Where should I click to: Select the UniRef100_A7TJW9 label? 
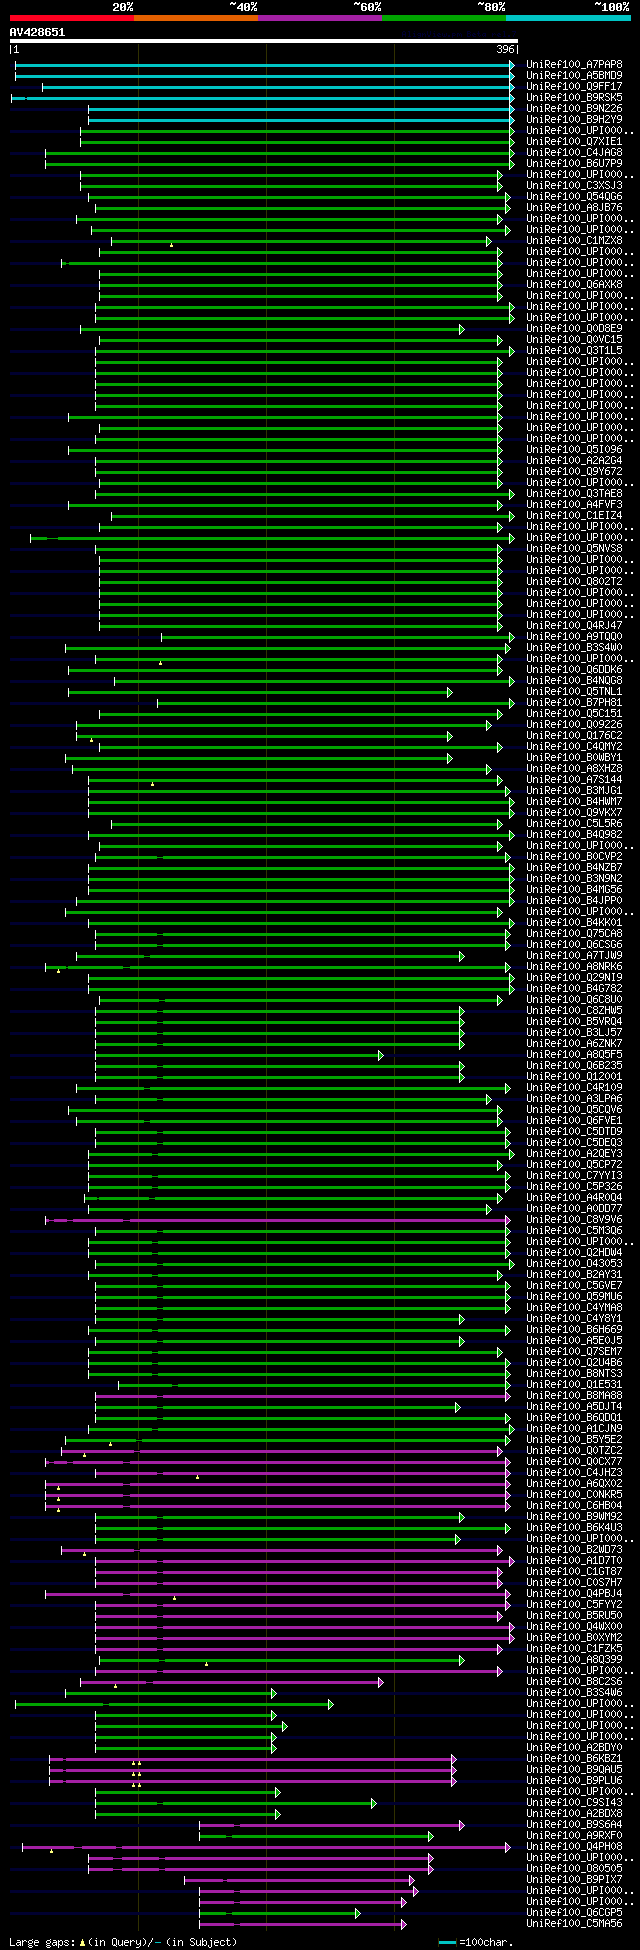[574, 956]
